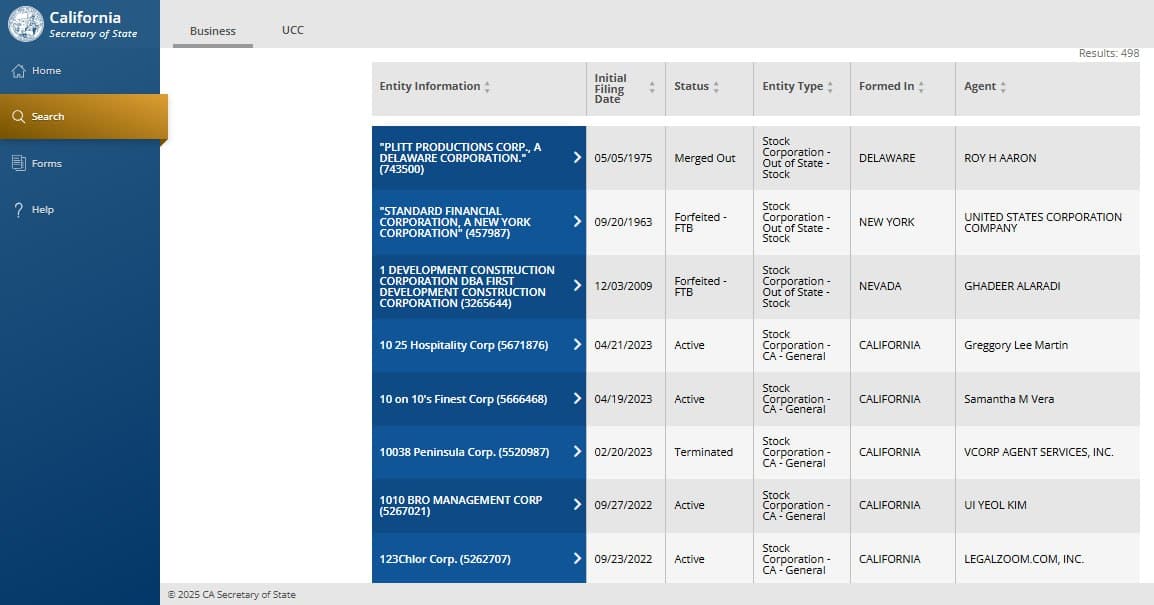
Task: Sort results by Status column arrows
Action: point(716,87)
